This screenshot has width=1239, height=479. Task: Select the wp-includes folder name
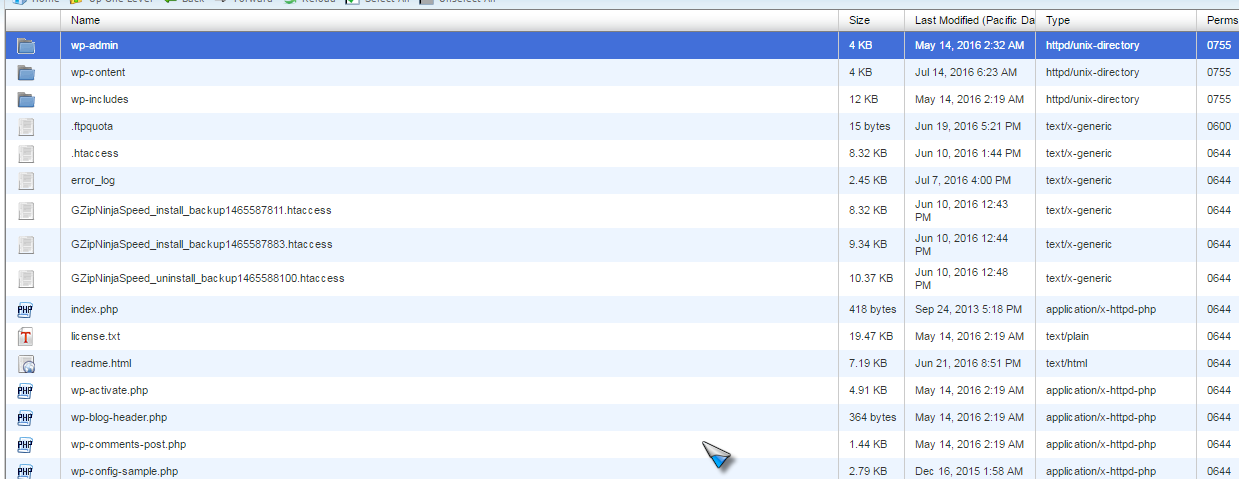[100, 100]
